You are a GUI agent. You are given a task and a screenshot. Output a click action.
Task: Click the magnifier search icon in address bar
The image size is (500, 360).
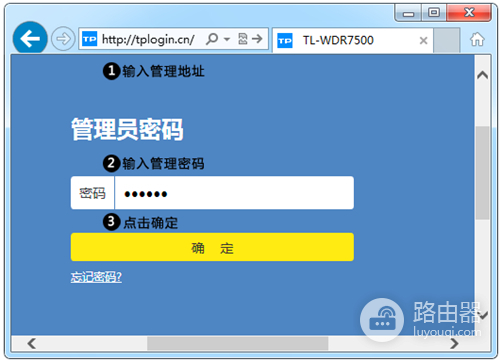(x=212, y=39)
